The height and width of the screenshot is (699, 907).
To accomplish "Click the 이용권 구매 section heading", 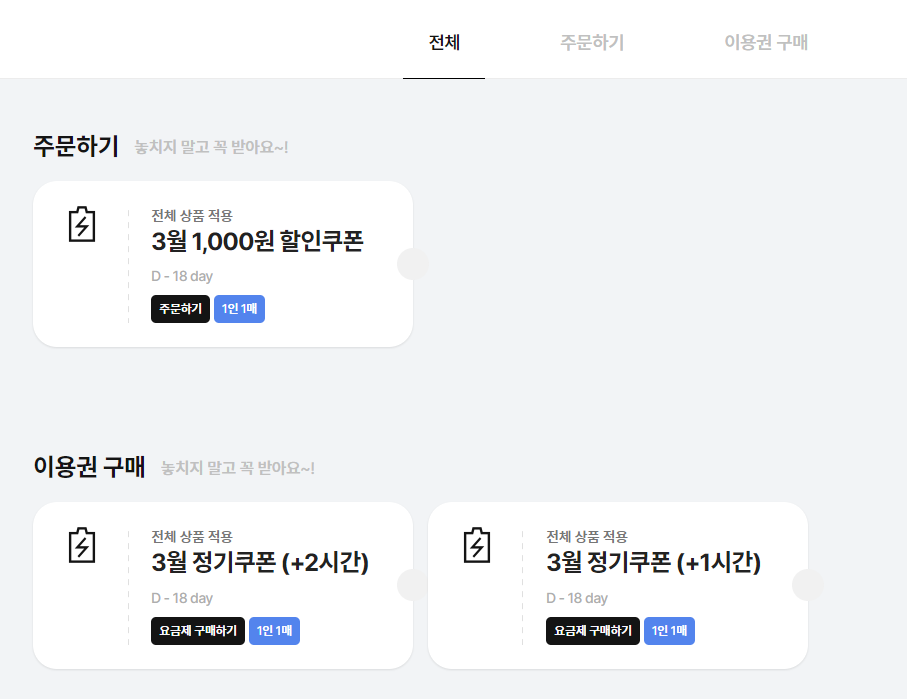I will pyautogui.click(x=89, y=466).
